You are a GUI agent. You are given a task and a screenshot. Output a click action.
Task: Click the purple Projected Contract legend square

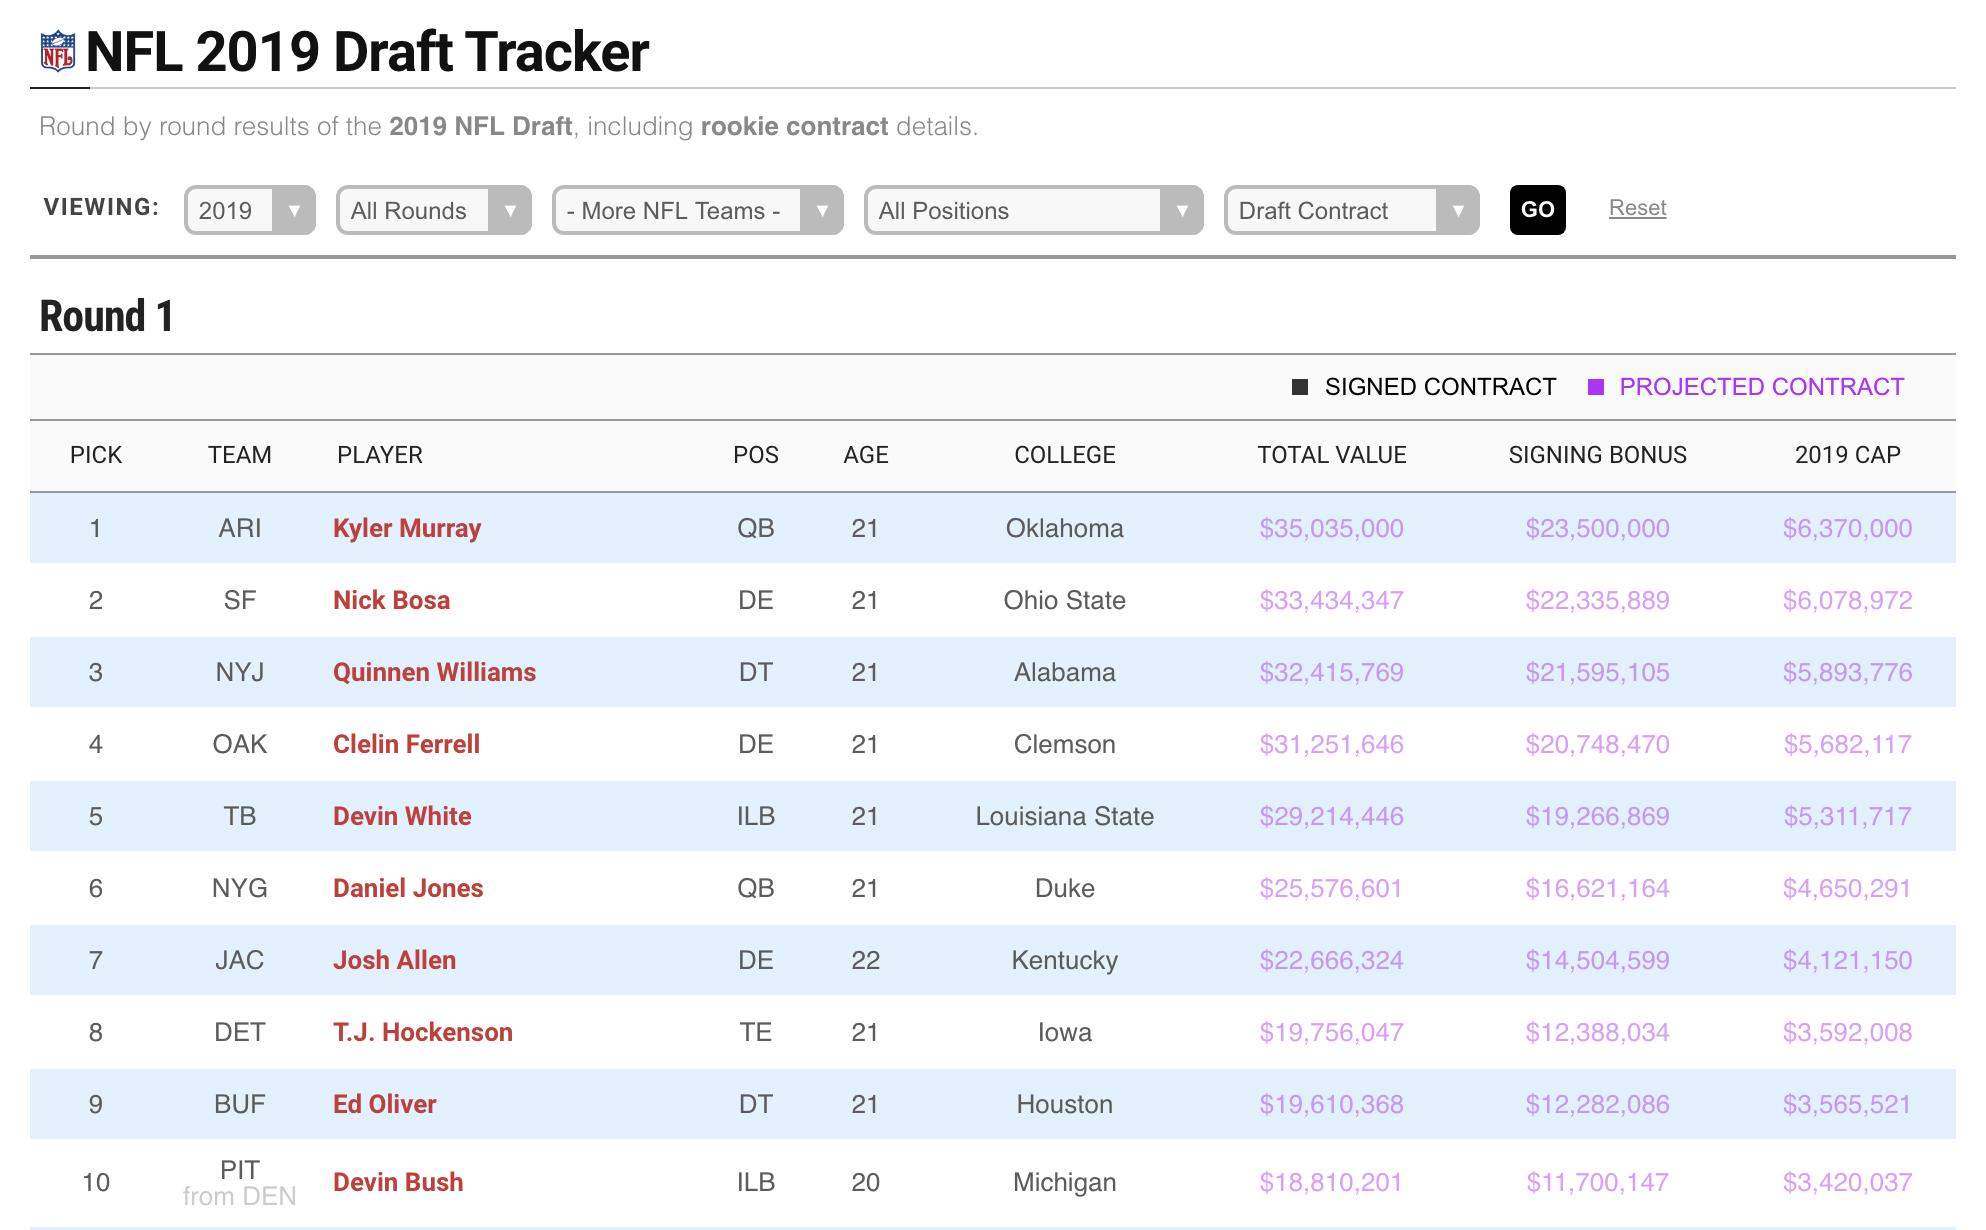[x=1596, y=387]
